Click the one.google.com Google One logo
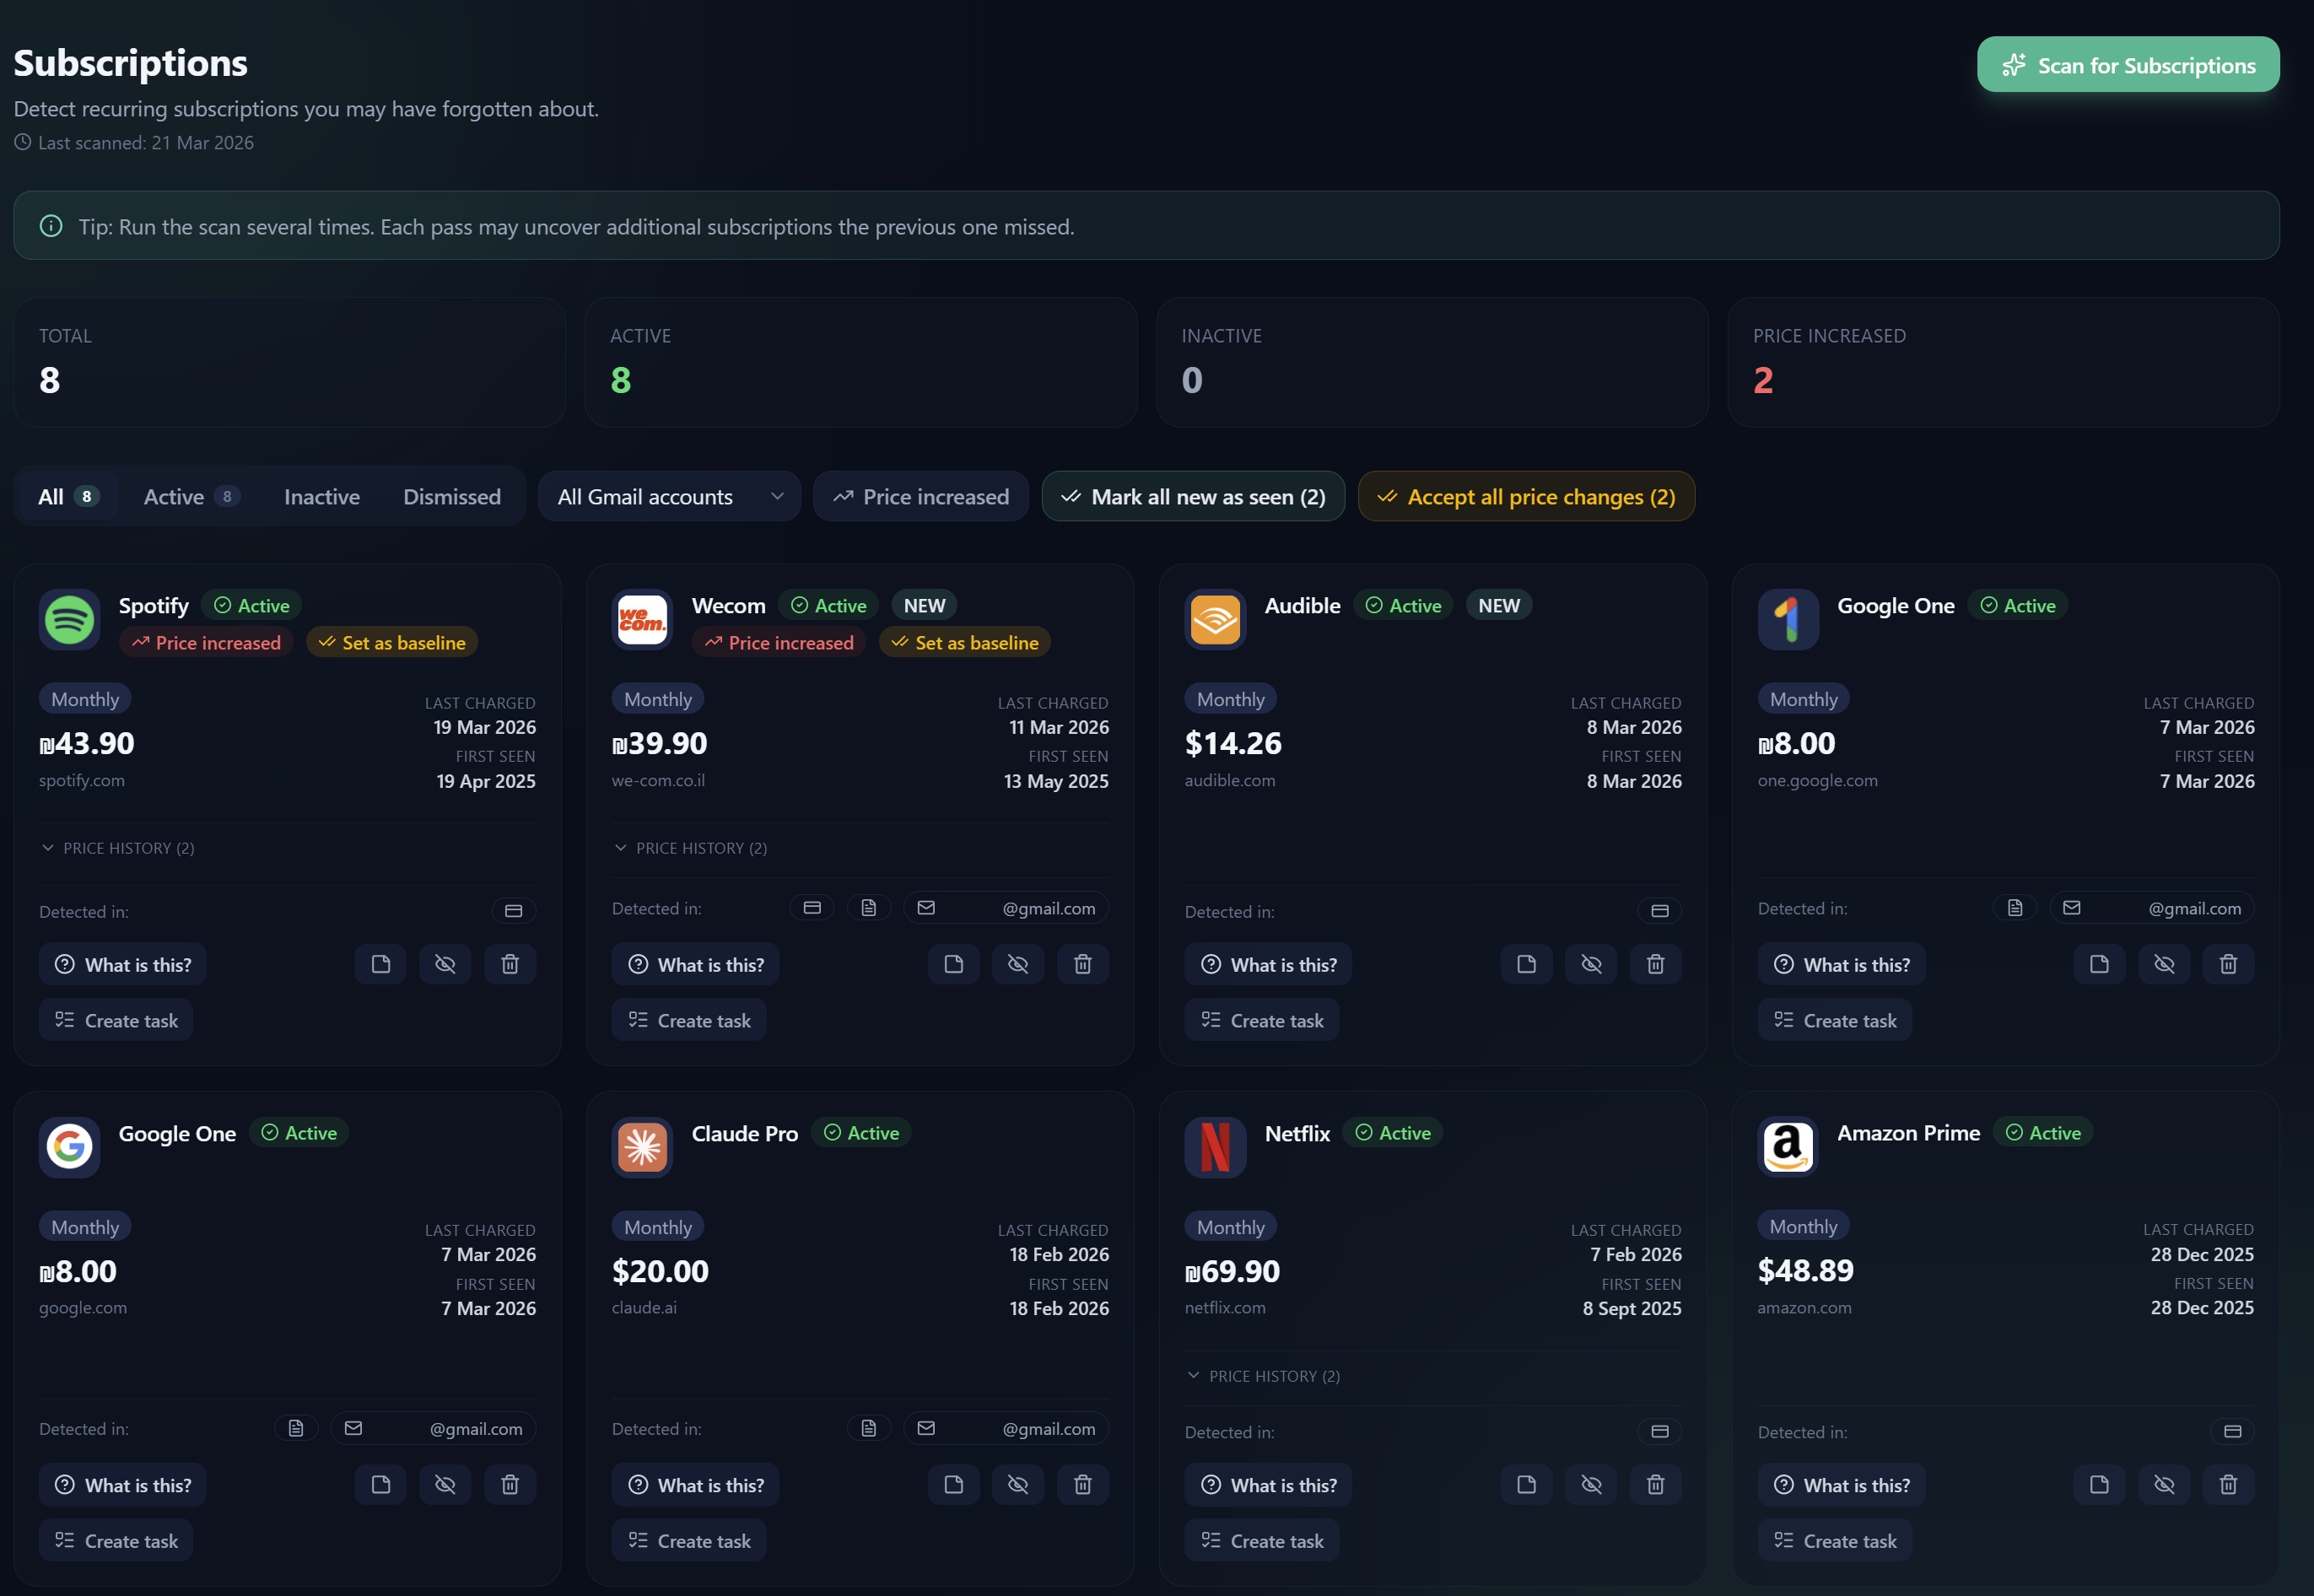 (x=1788, y=620)
